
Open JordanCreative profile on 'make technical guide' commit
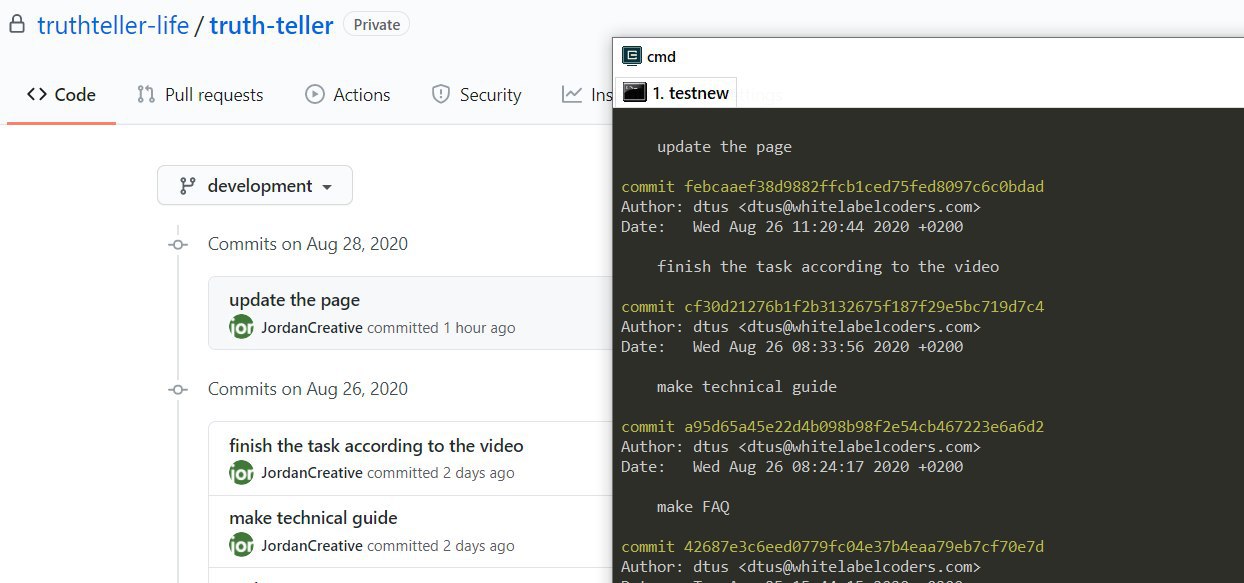pyautogui.click(x=312, y=546)
